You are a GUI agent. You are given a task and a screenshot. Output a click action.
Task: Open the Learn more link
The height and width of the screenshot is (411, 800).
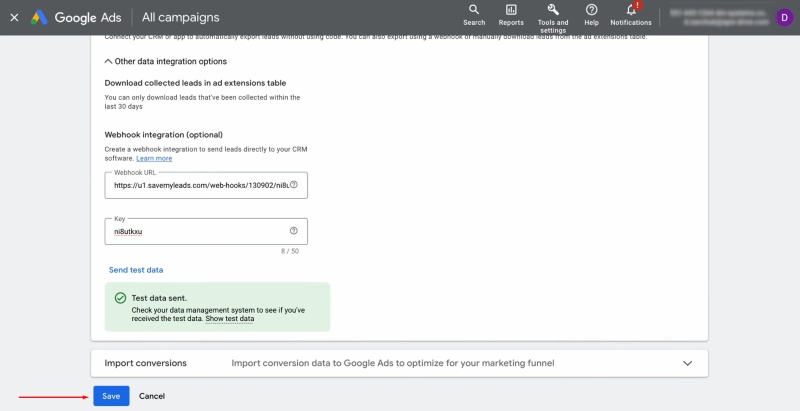pyautogui.click(x=154, y=159)
